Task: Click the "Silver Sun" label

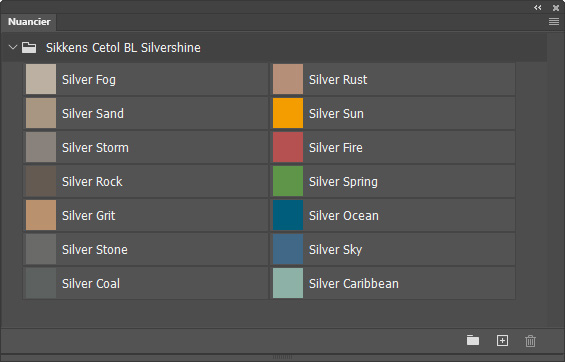Action: (x=336, y=113)
